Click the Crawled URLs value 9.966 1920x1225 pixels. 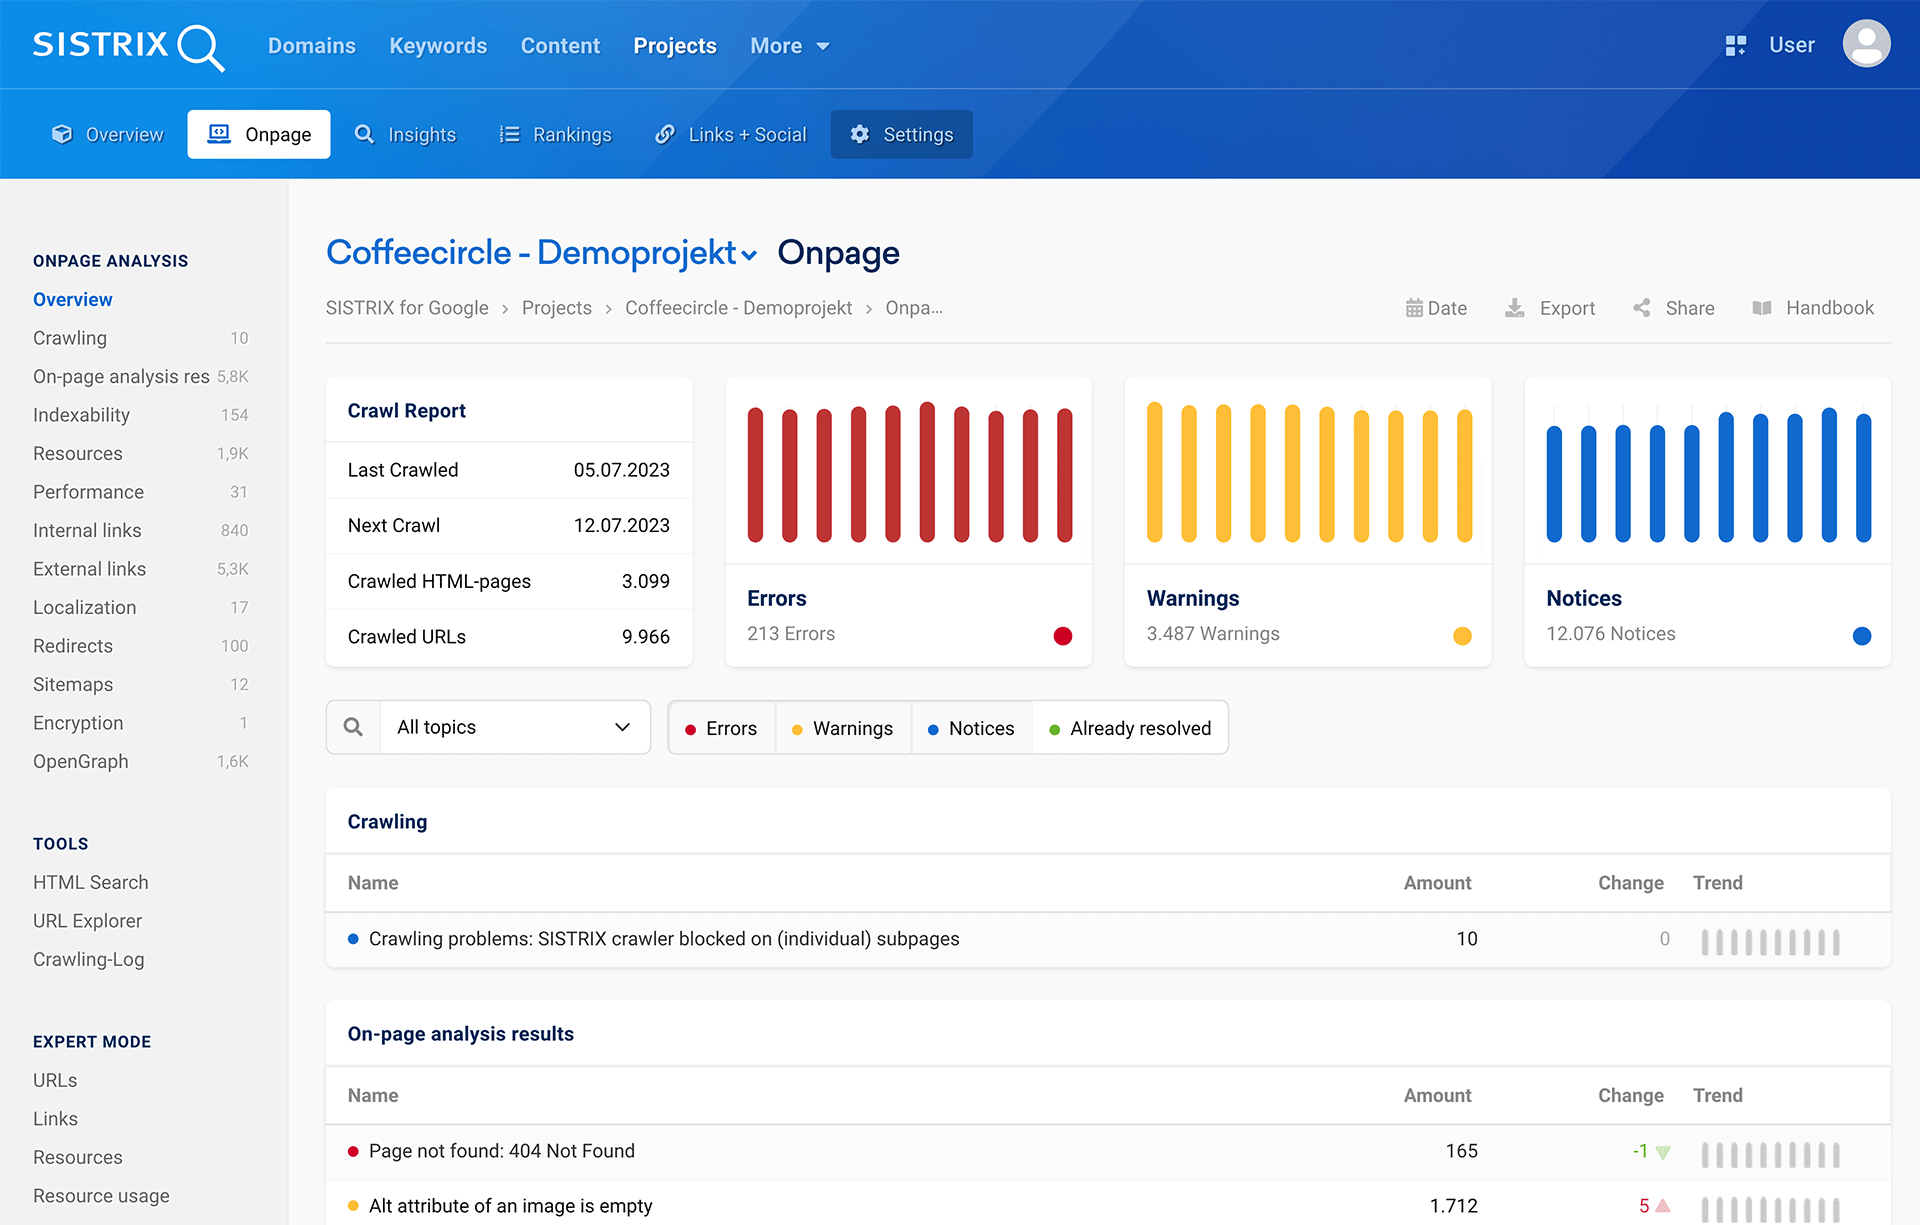645,637
